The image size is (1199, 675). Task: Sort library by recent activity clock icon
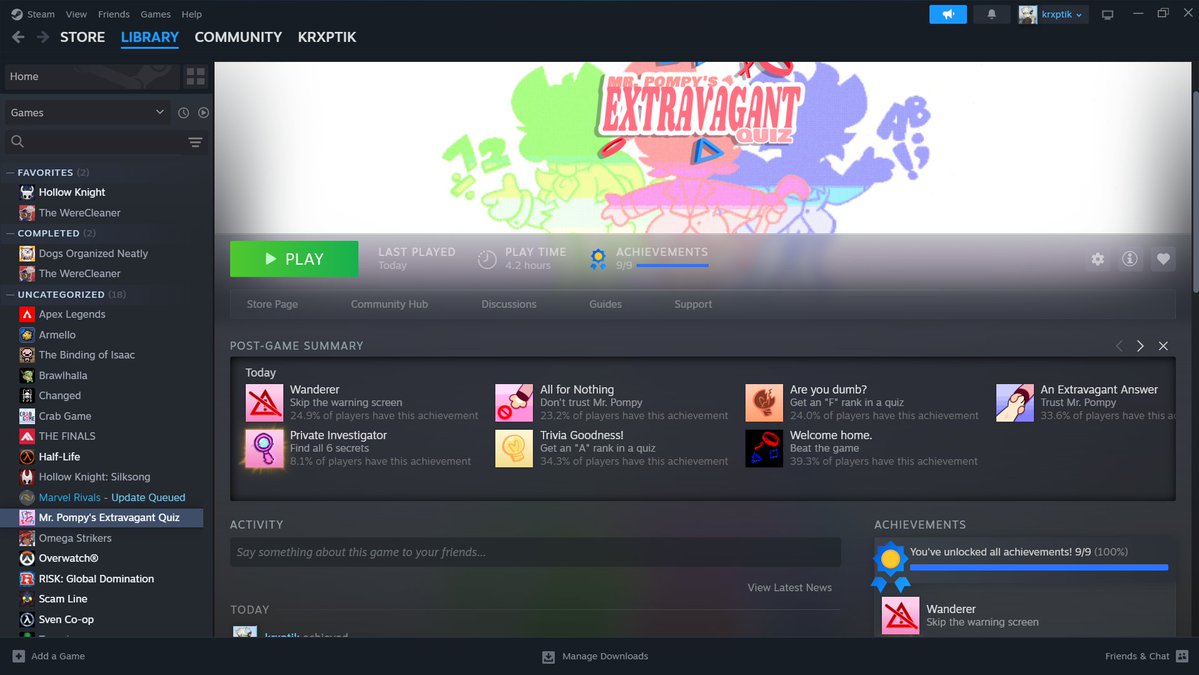click(x=184, y=112)
